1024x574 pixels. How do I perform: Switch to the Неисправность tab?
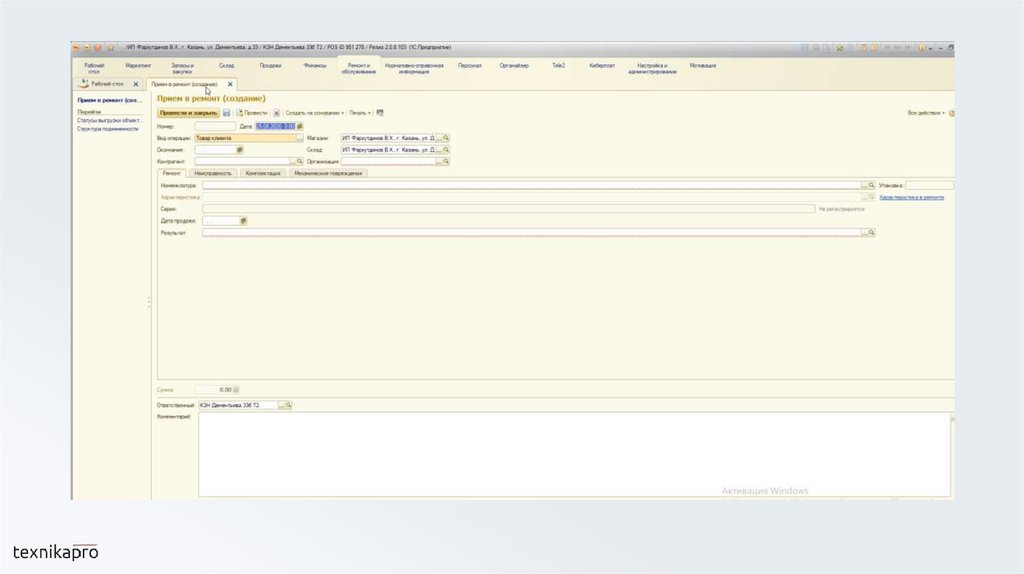tap(213, 173)
